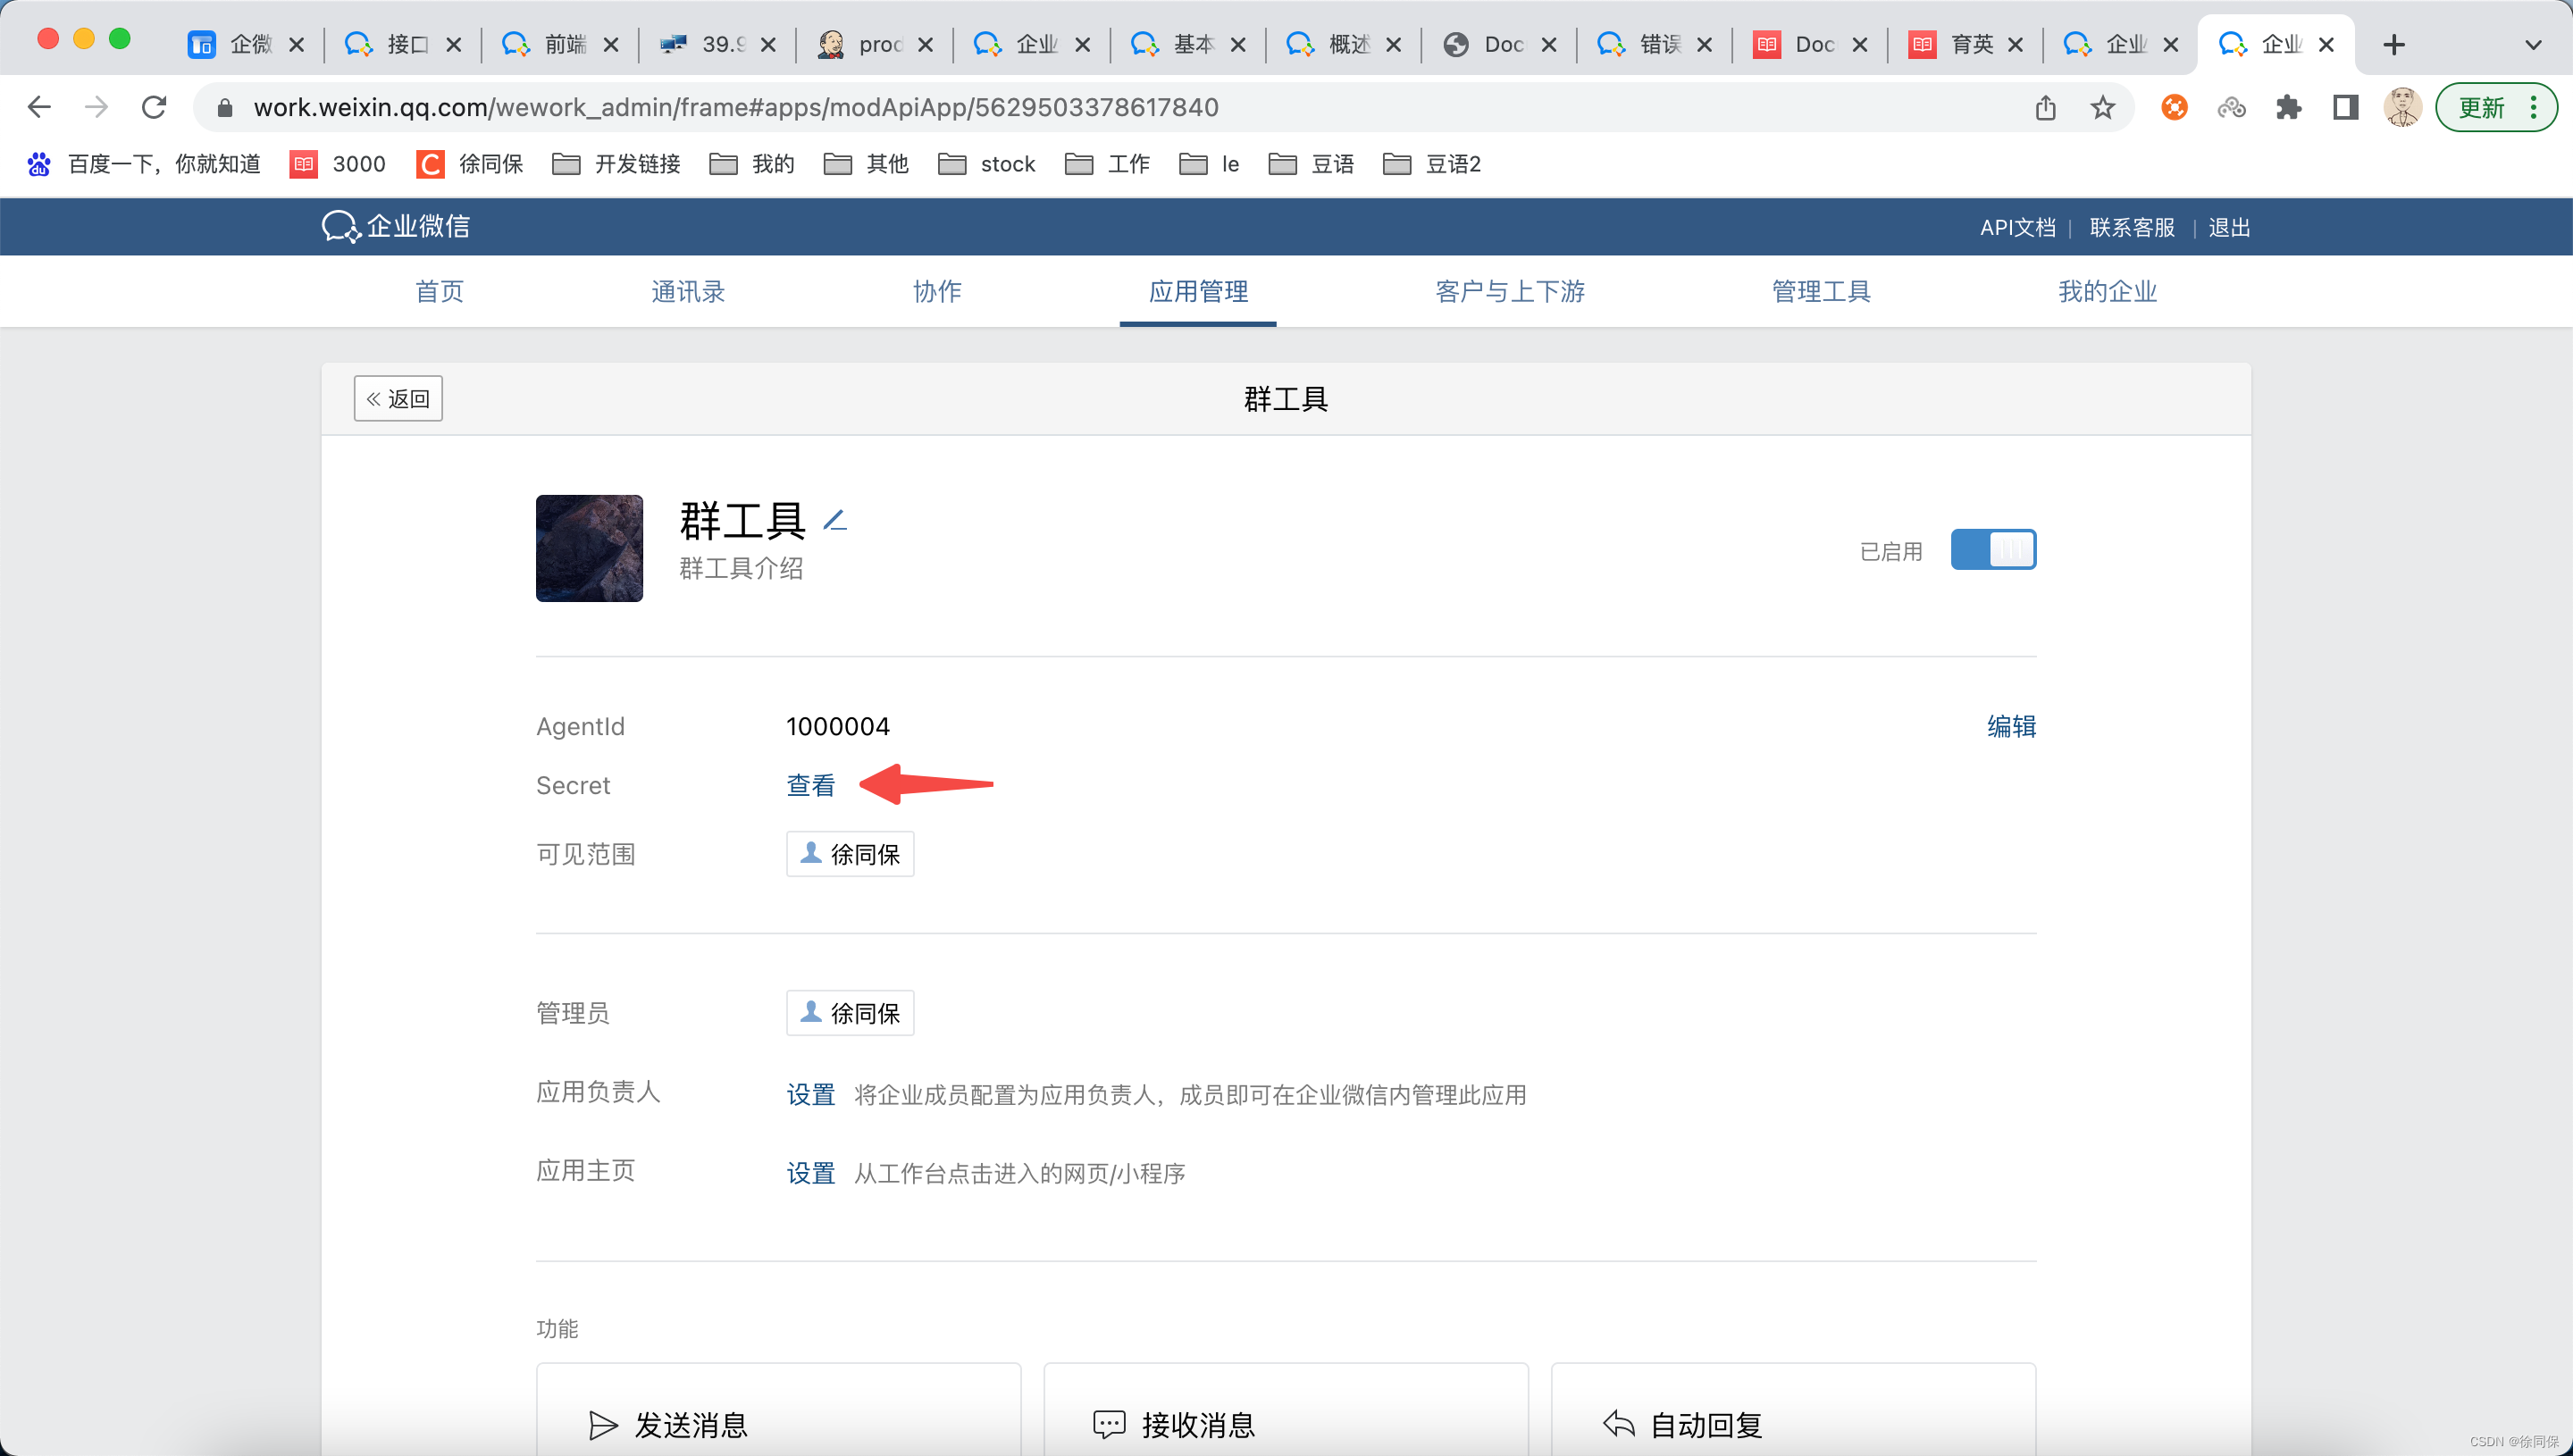Close the 错误 browser tab
The height and width of the screenshot is (1456, 2573).
pyautogui.click(x=1704, y=44)
